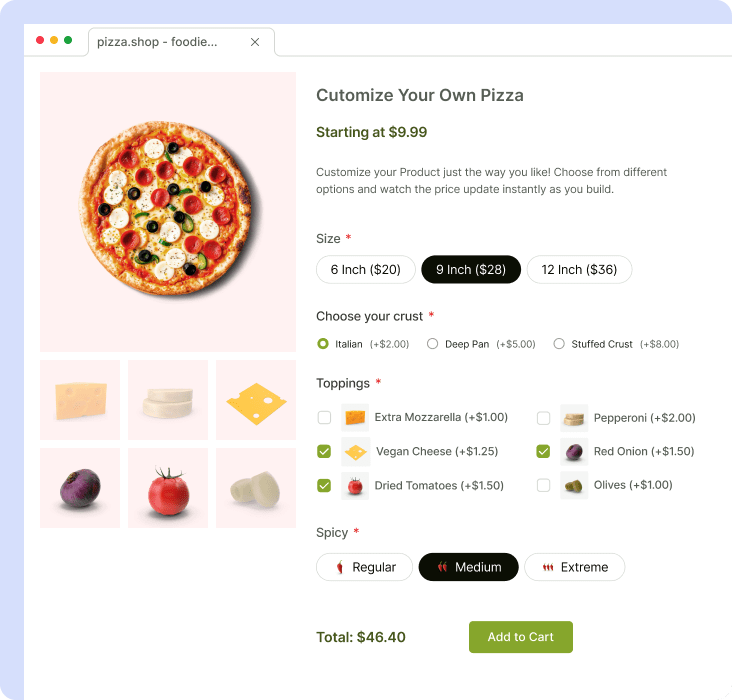
Task: Click the Olives topping icon
Action: [574, 486]
